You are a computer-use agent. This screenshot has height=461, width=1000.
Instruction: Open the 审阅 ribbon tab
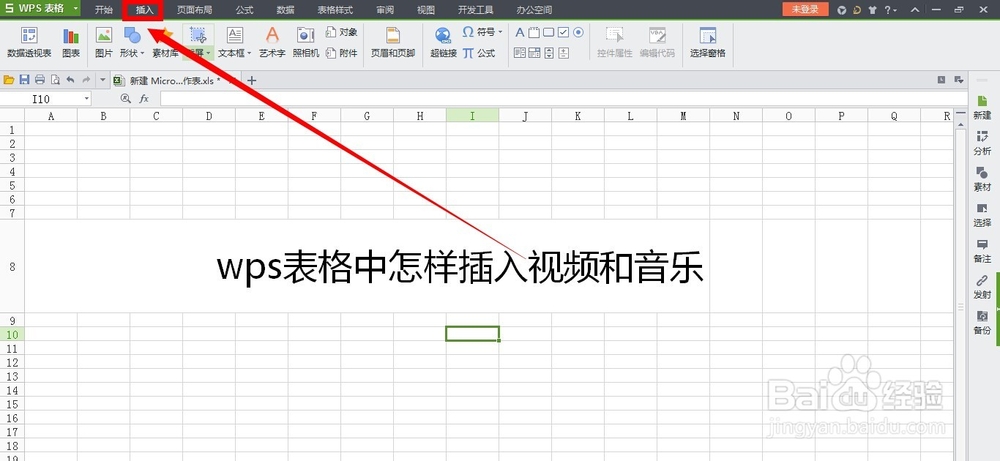tap(385, 10)
